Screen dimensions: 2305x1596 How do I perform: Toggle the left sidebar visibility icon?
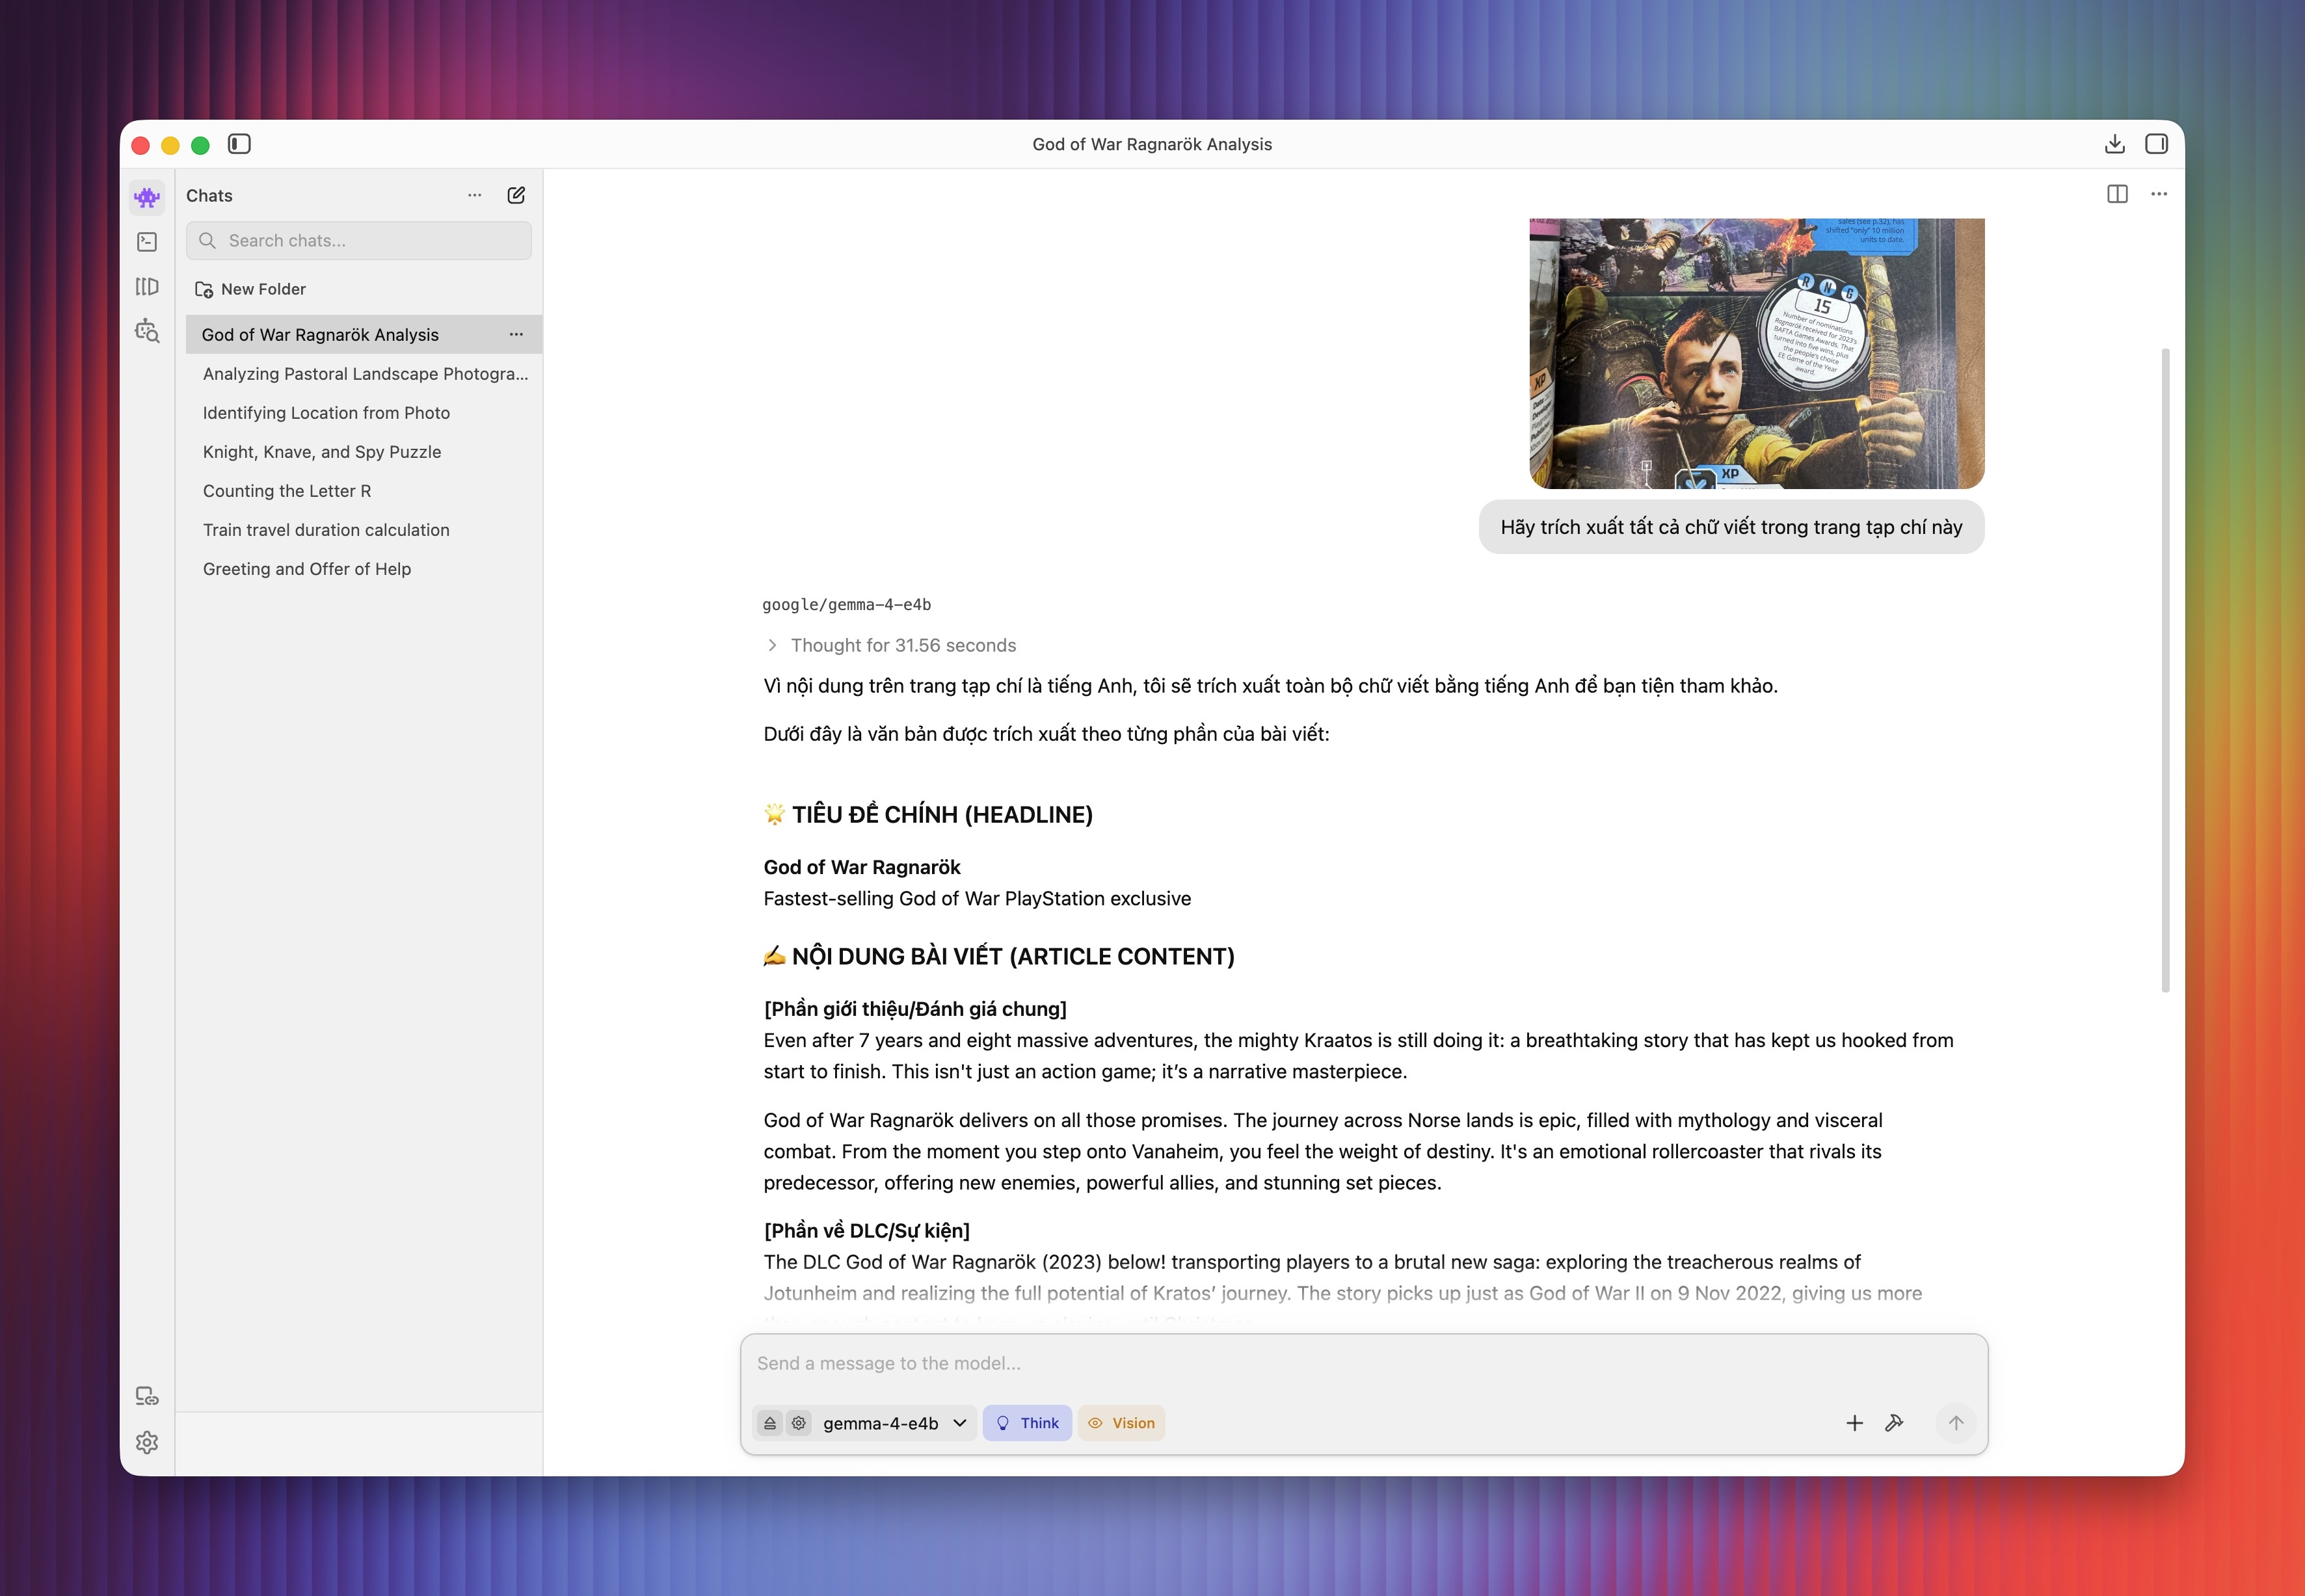click(x=239, y=144)
